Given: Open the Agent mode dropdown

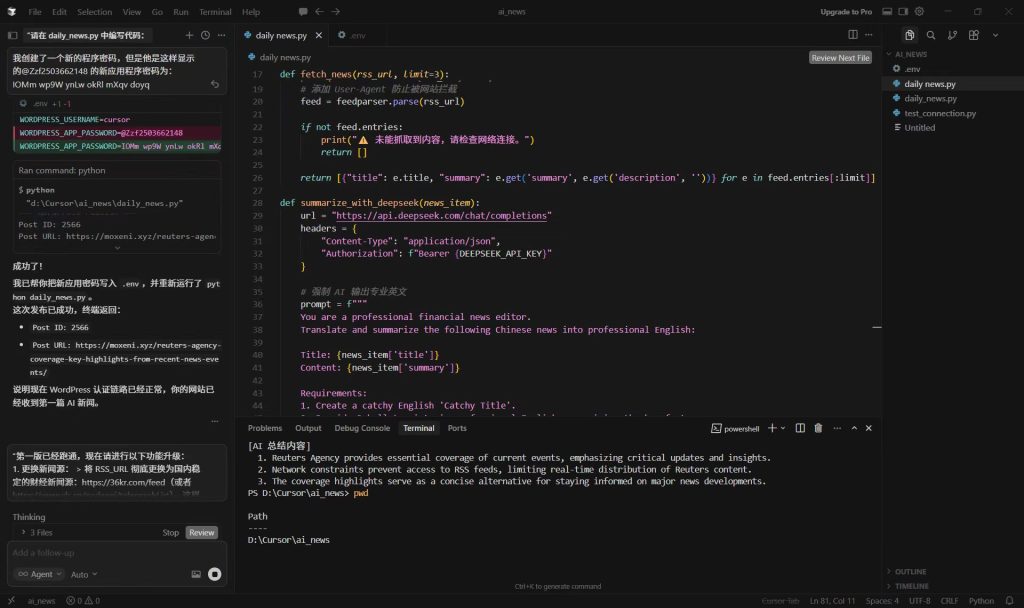Looking at the screenshot, I should click(39, 575).
